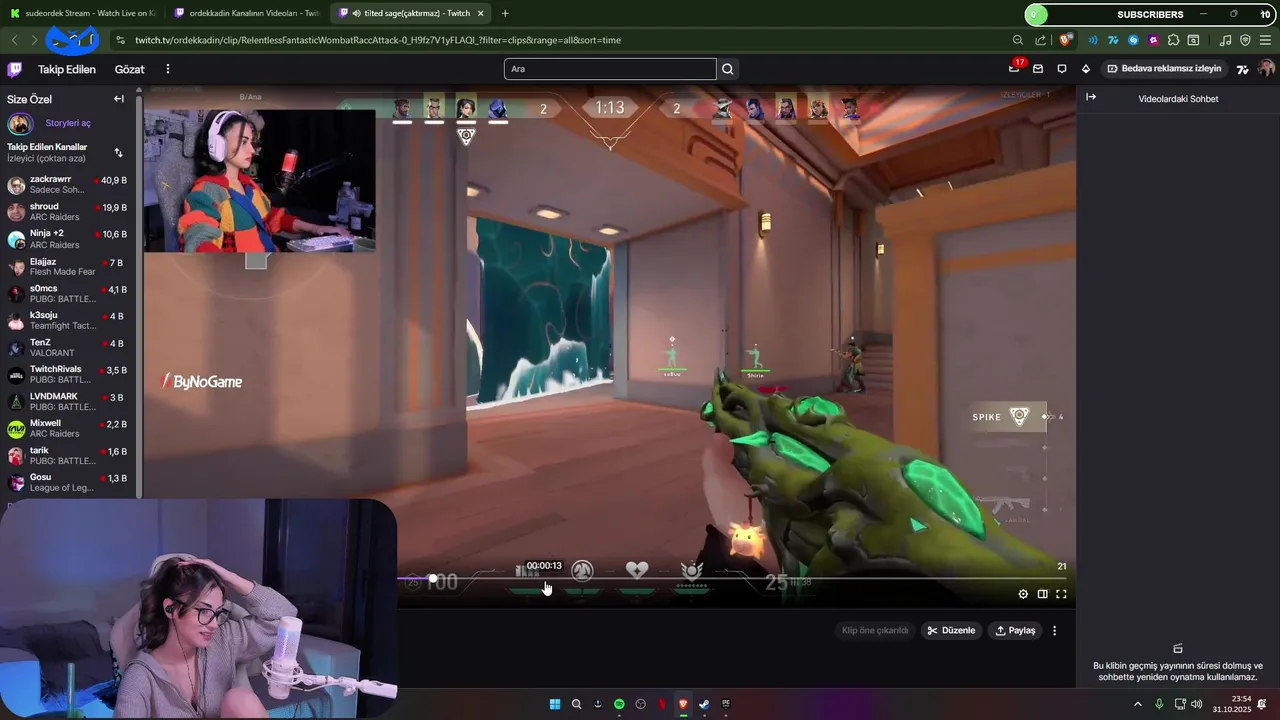Image resolution: width=1280 pixels, height=720 pixels.
Task: Click the search magnifier button
Action: 728,69
